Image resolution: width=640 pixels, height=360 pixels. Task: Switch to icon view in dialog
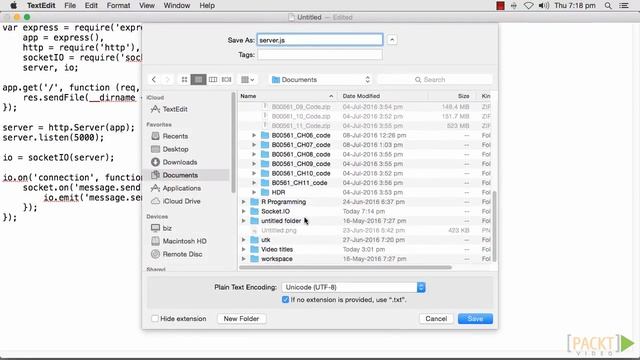[184, 80]
